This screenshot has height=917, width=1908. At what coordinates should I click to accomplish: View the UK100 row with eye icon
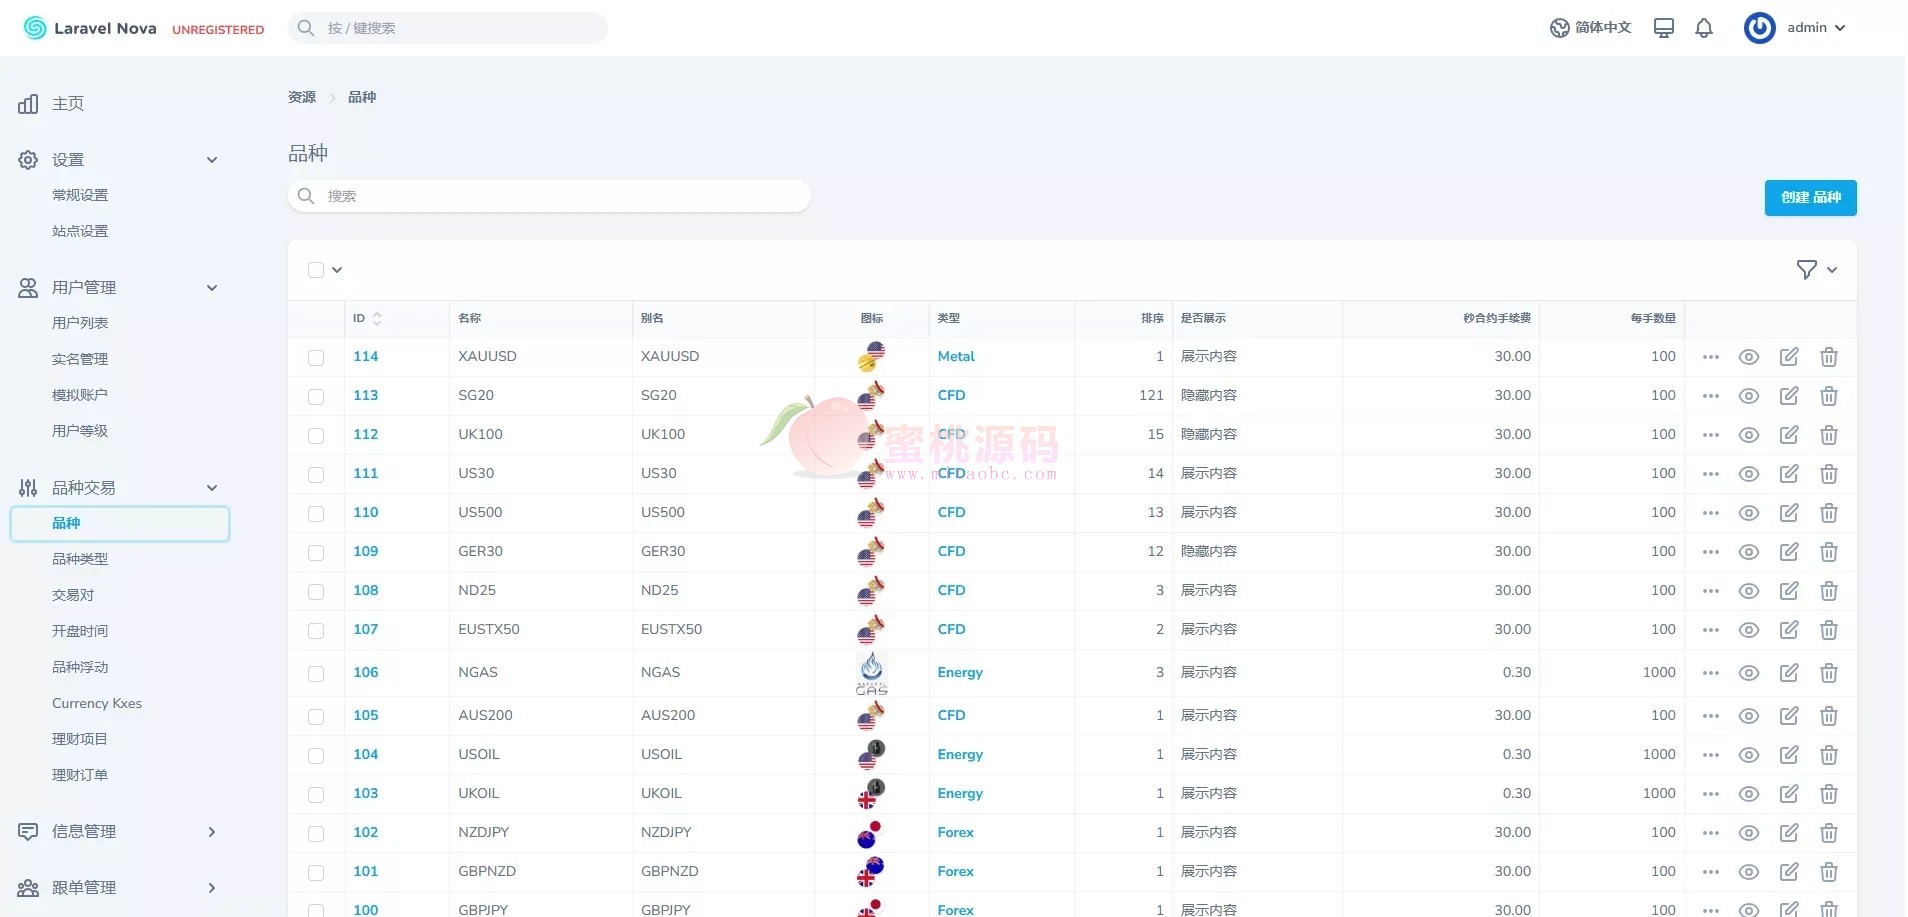[x=1749, y=435]
